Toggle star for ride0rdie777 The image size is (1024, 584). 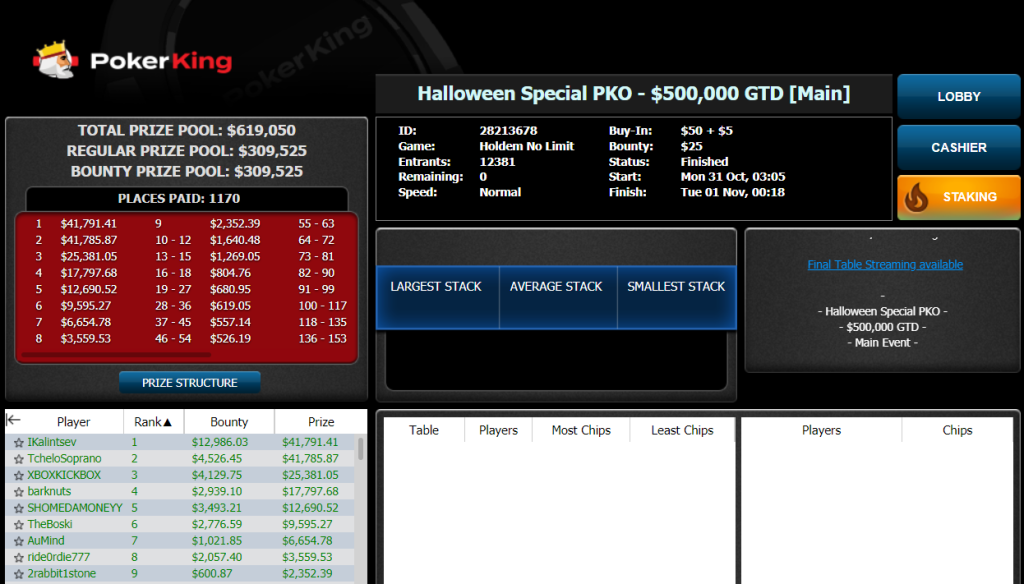tap(19, 557)
